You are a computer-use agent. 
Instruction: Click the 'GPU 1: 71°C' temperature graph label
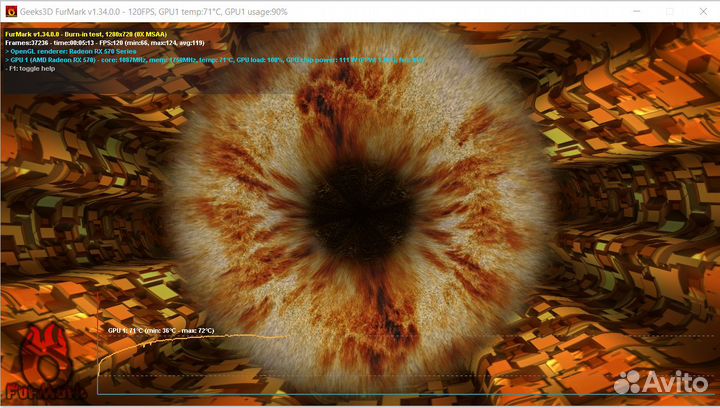pyautogui.click(x=160, y=330)
